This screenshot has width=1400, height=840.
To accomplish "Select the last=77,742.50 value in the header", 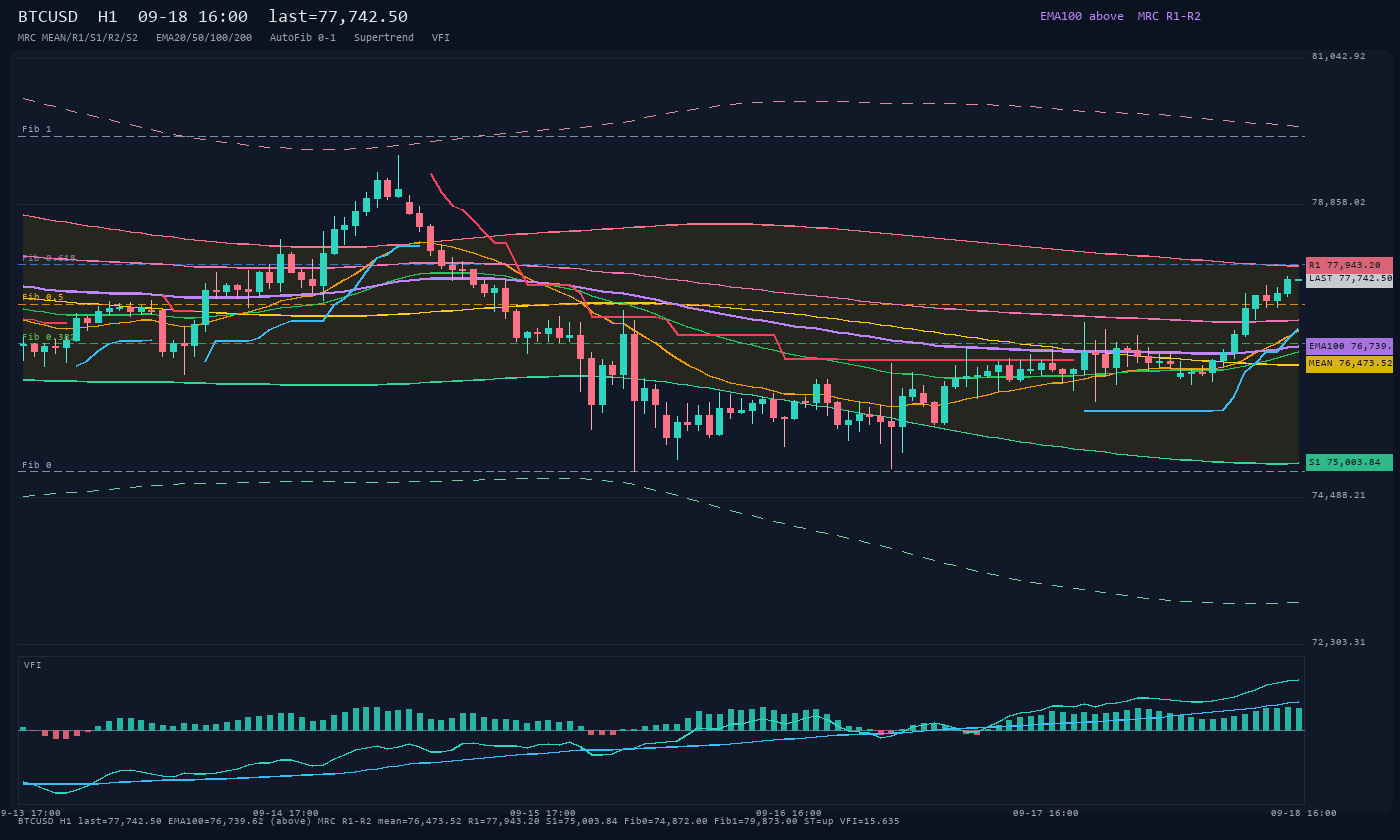I will tap(338, 17).
